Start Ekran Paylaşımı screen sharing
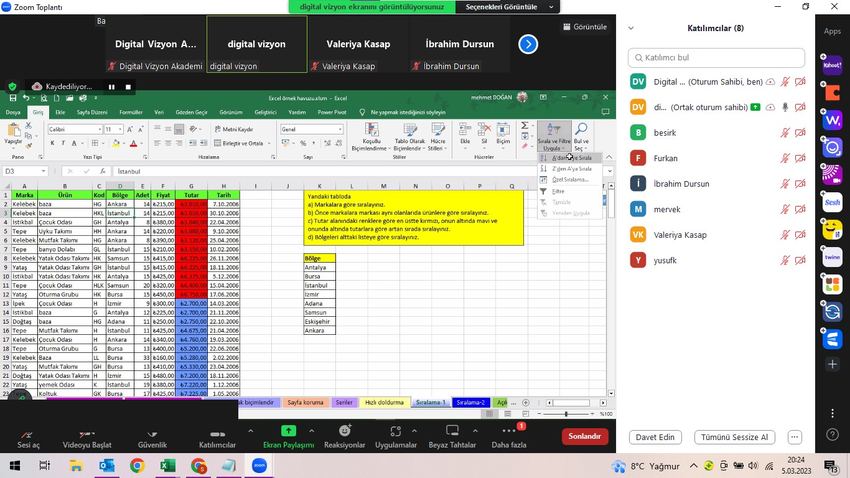Image resolution: width=850 pixels, height=478 pixels. click(x=288, y=438)
